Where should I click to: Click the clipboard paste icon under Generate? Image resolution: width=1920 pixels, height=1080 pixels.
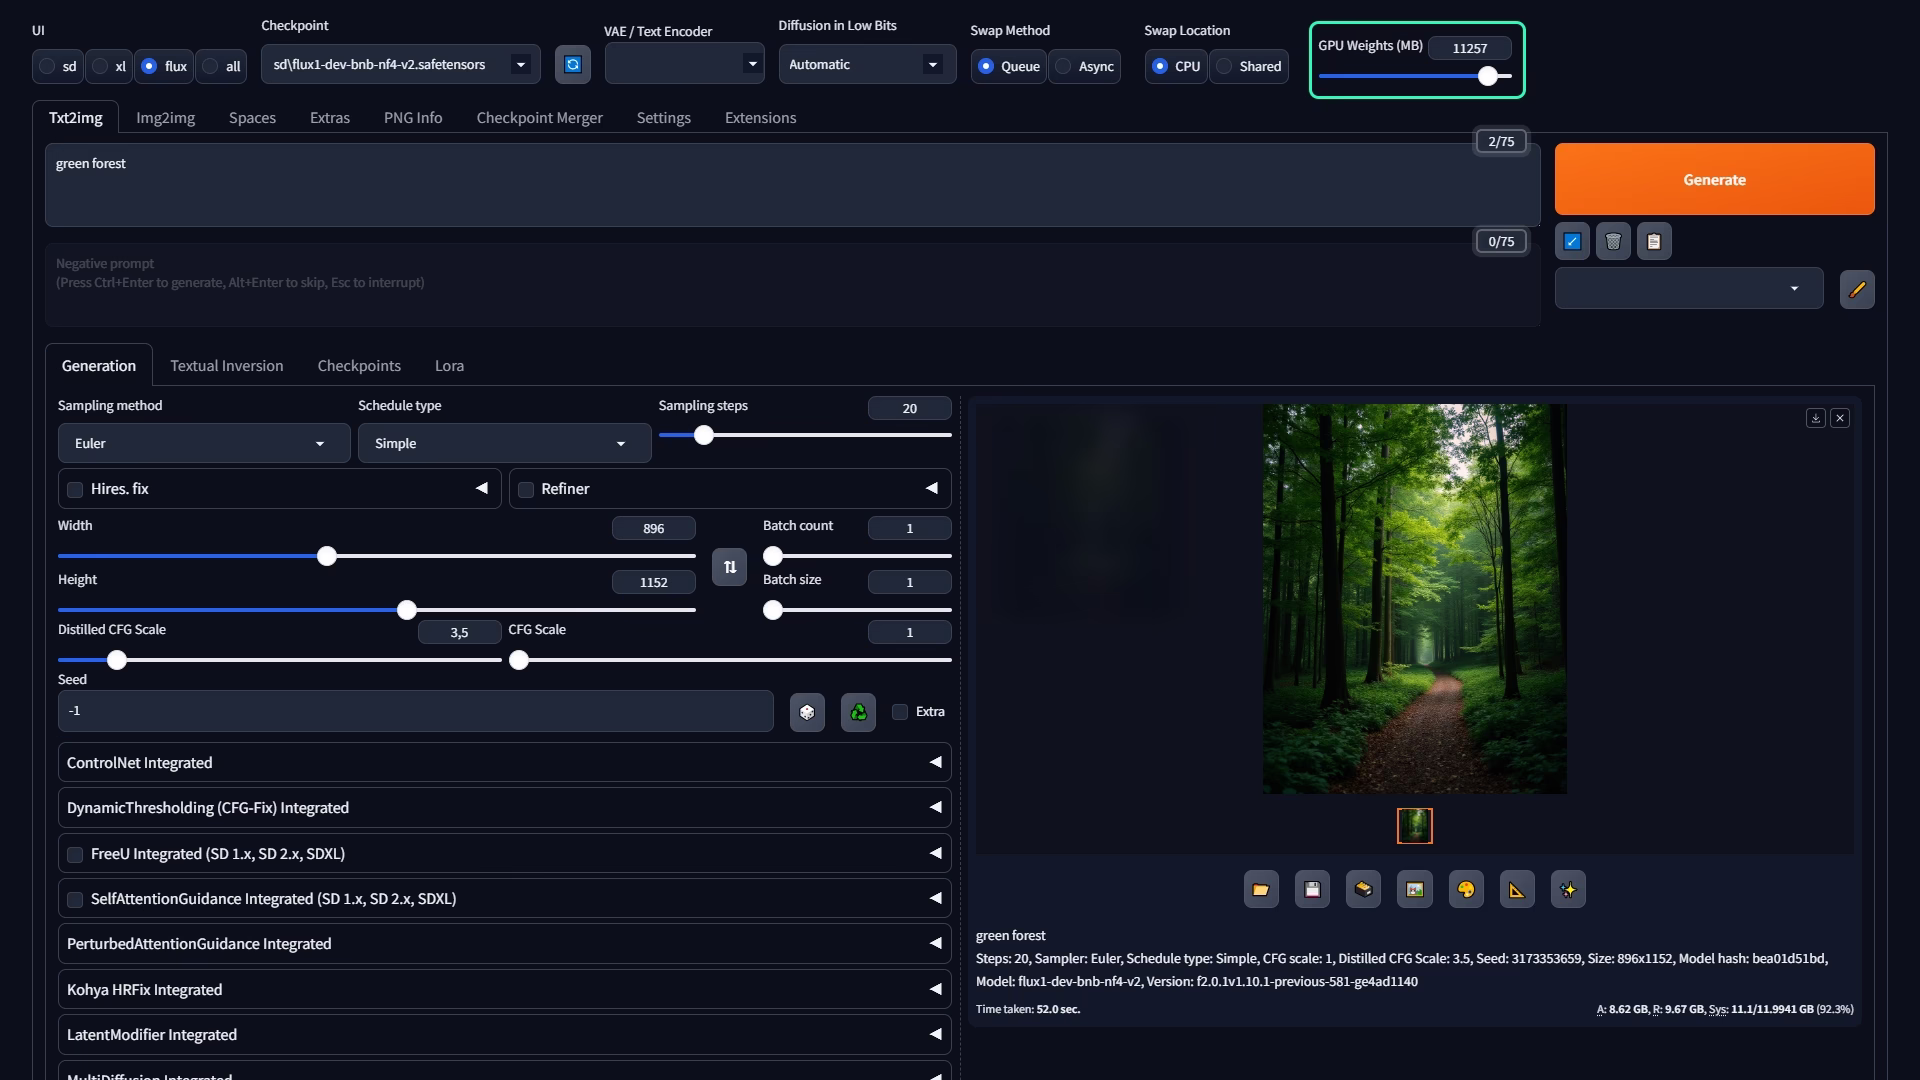pos(1654,241)
